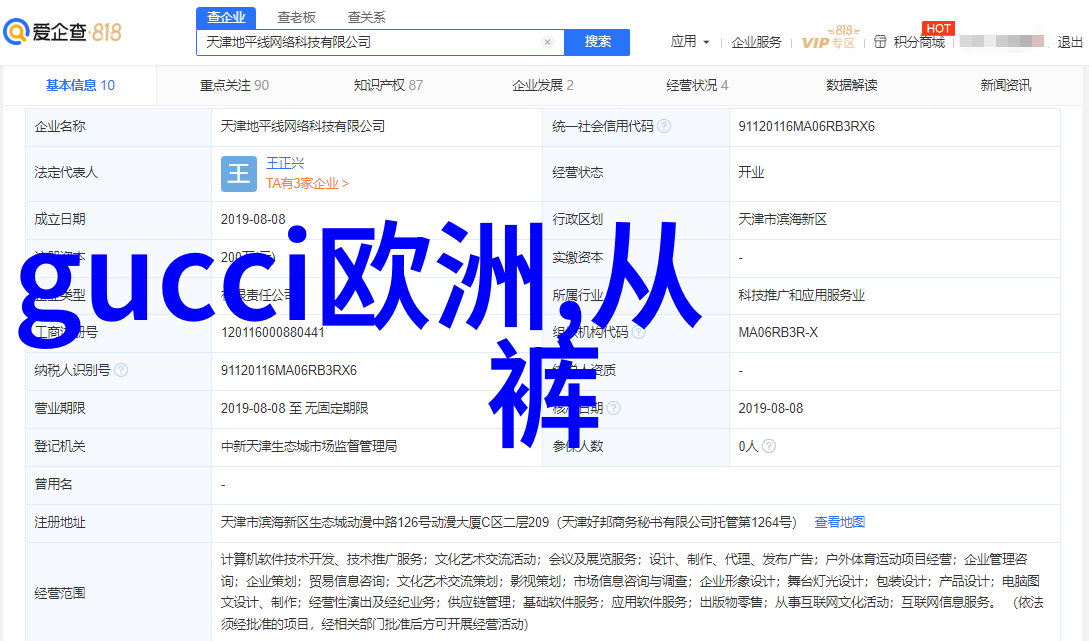The height and width of the screenshot is (641, 1089).
Task: Click the Aiqicha logo
Action: pyautogui.click(x=63, y=32)
